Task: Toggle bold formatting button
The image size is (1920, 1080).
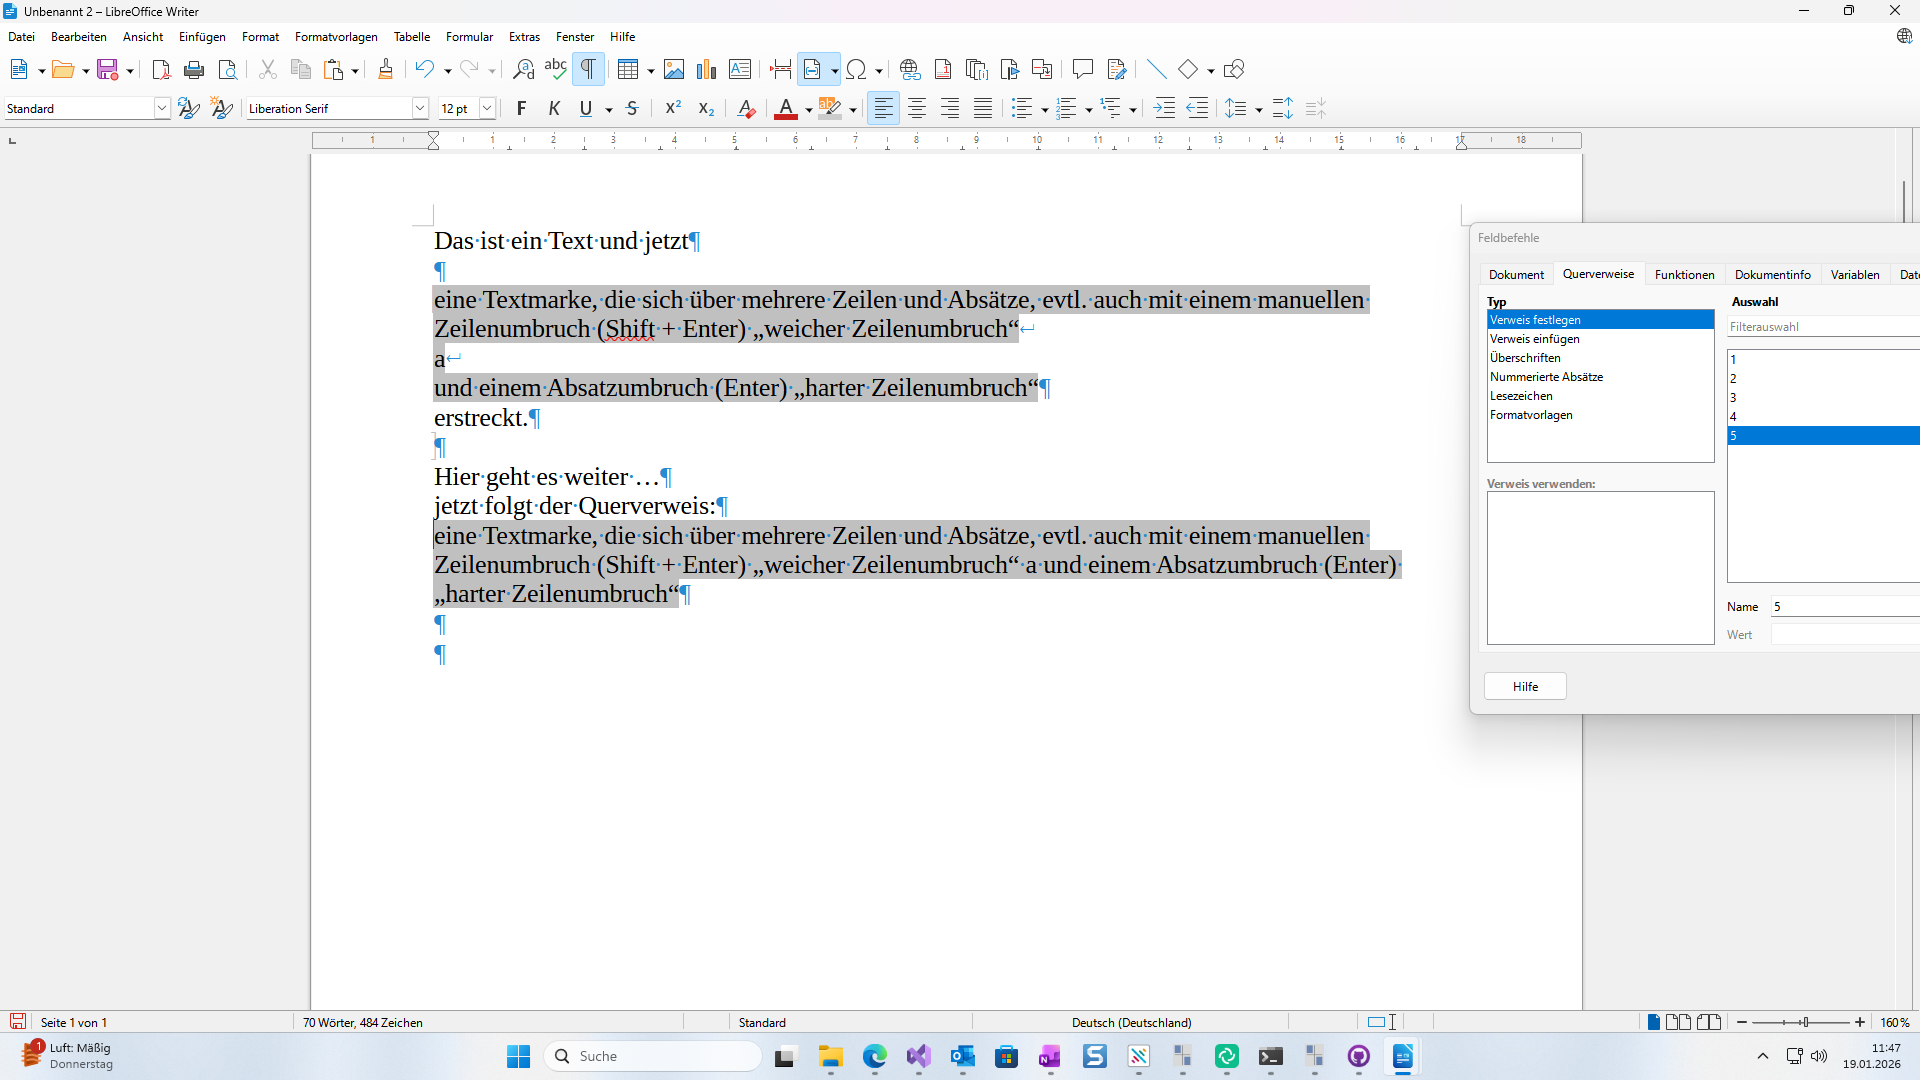Action: click(x=521, y=108)
